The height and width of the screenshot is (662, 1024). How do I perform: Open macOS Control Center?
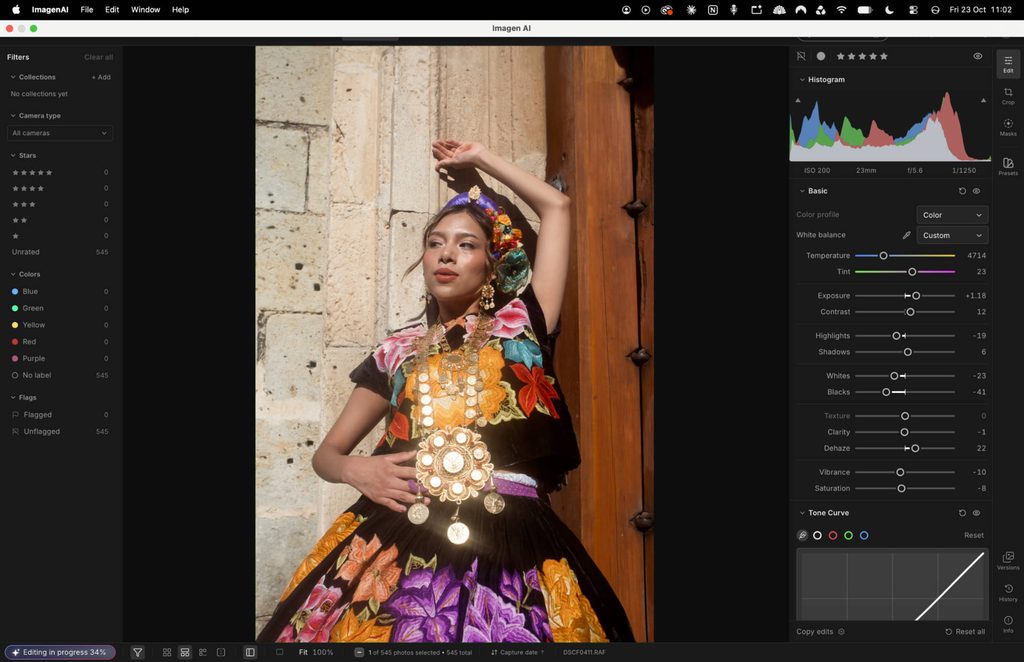[913, 10]
